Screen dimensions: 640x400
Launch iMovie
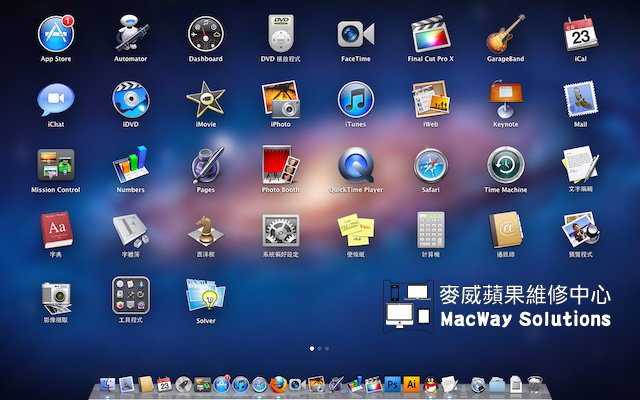(x=206, y=100)
